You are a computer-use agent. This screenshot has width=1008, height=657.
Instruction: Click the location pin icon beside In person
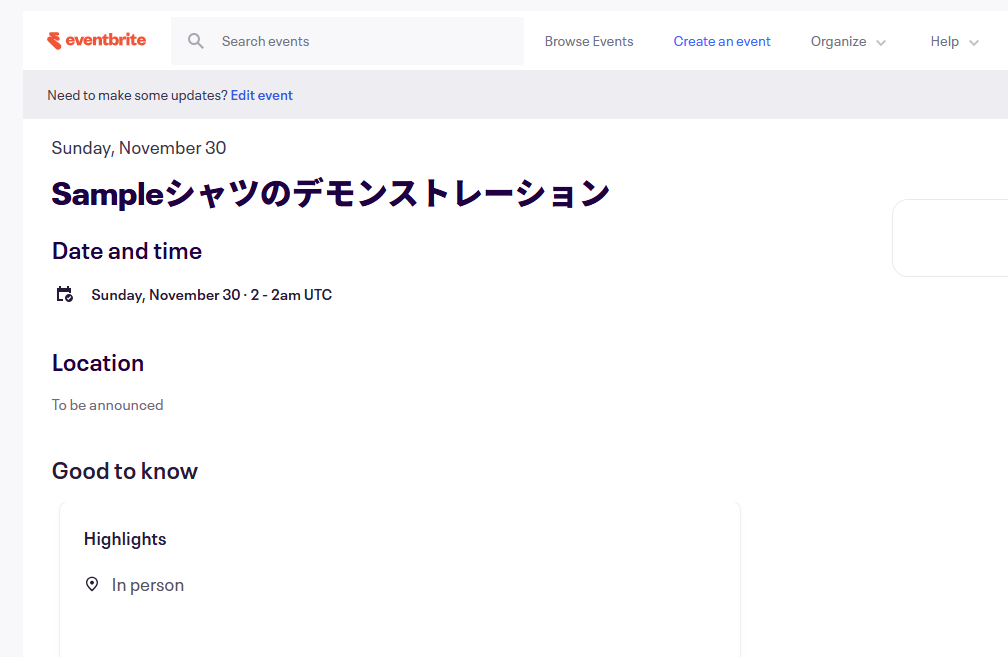pyautogui.click(x=92, y=584)
